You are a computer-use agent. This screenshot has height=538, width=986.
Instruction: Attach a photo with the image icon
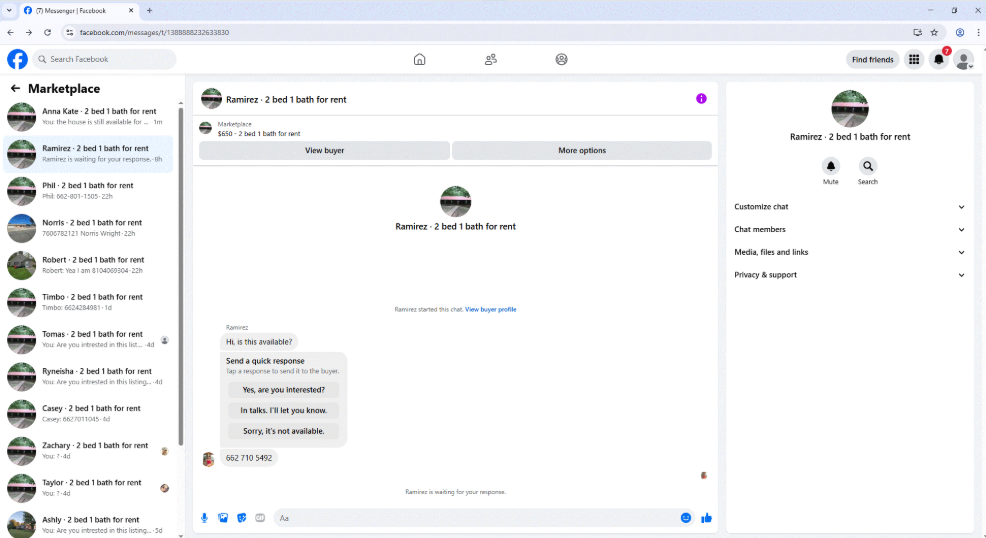tap(223, 518)
